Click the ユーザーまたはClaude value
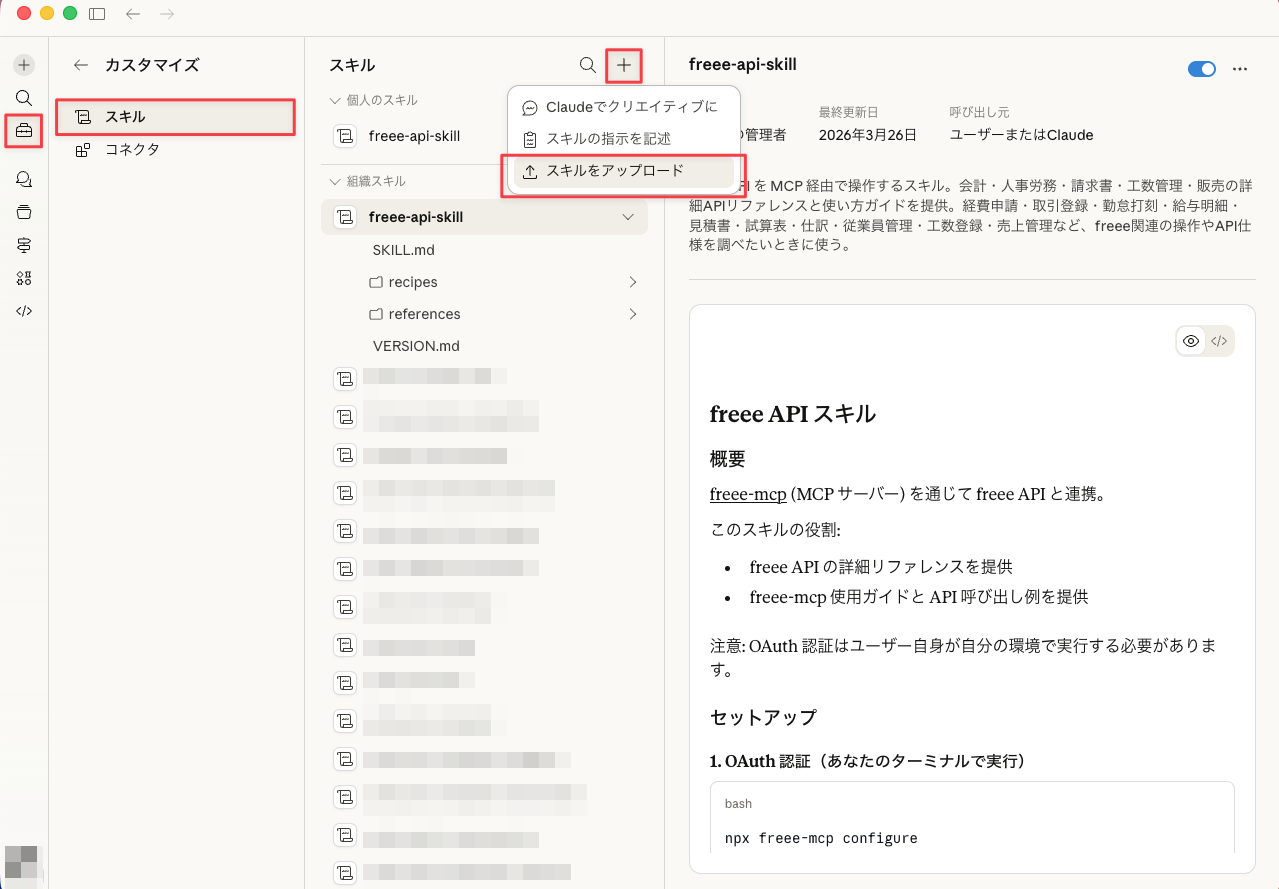The height and width of the screenshot is (889, 1279). 1021,135
